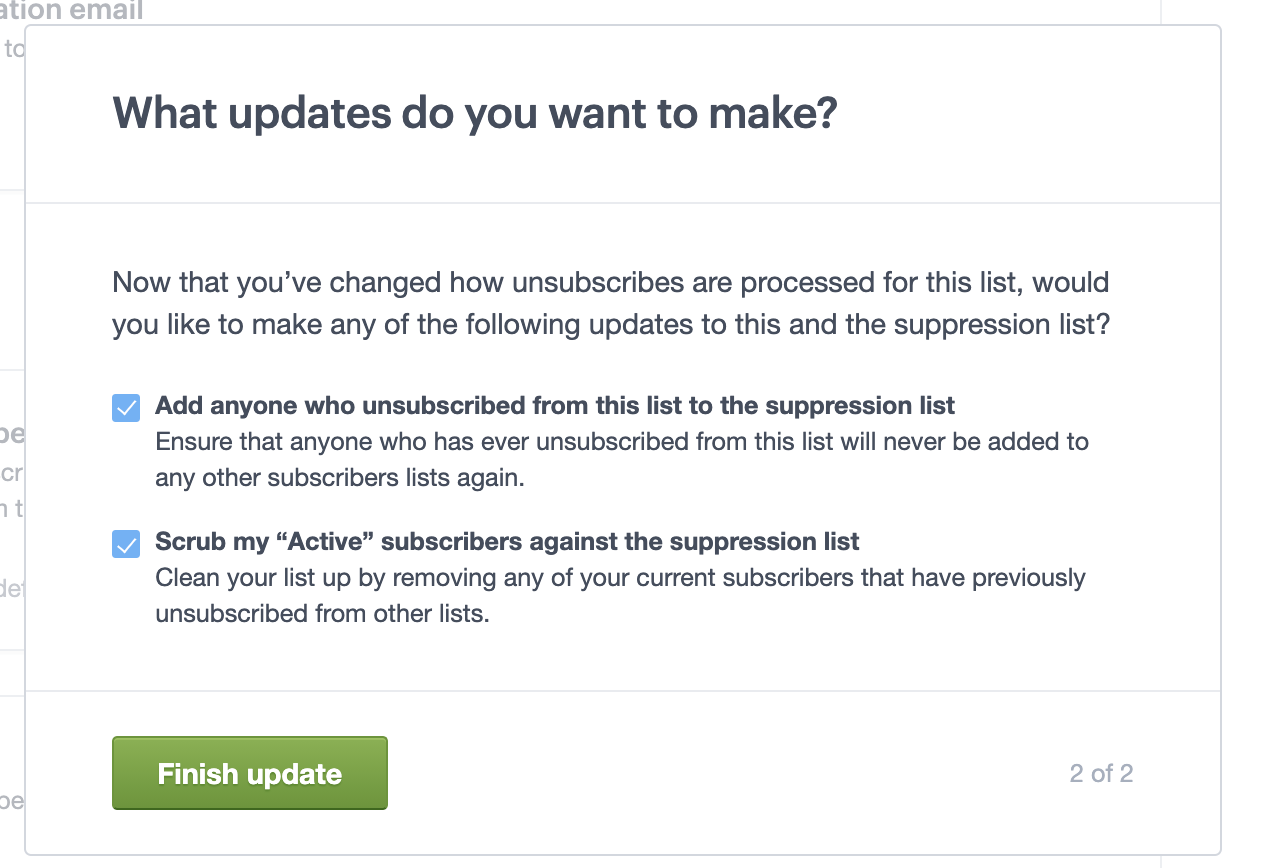Click the description about removing current subscribers
Viewport: 1268px width, 868px height.
point(618,595)
